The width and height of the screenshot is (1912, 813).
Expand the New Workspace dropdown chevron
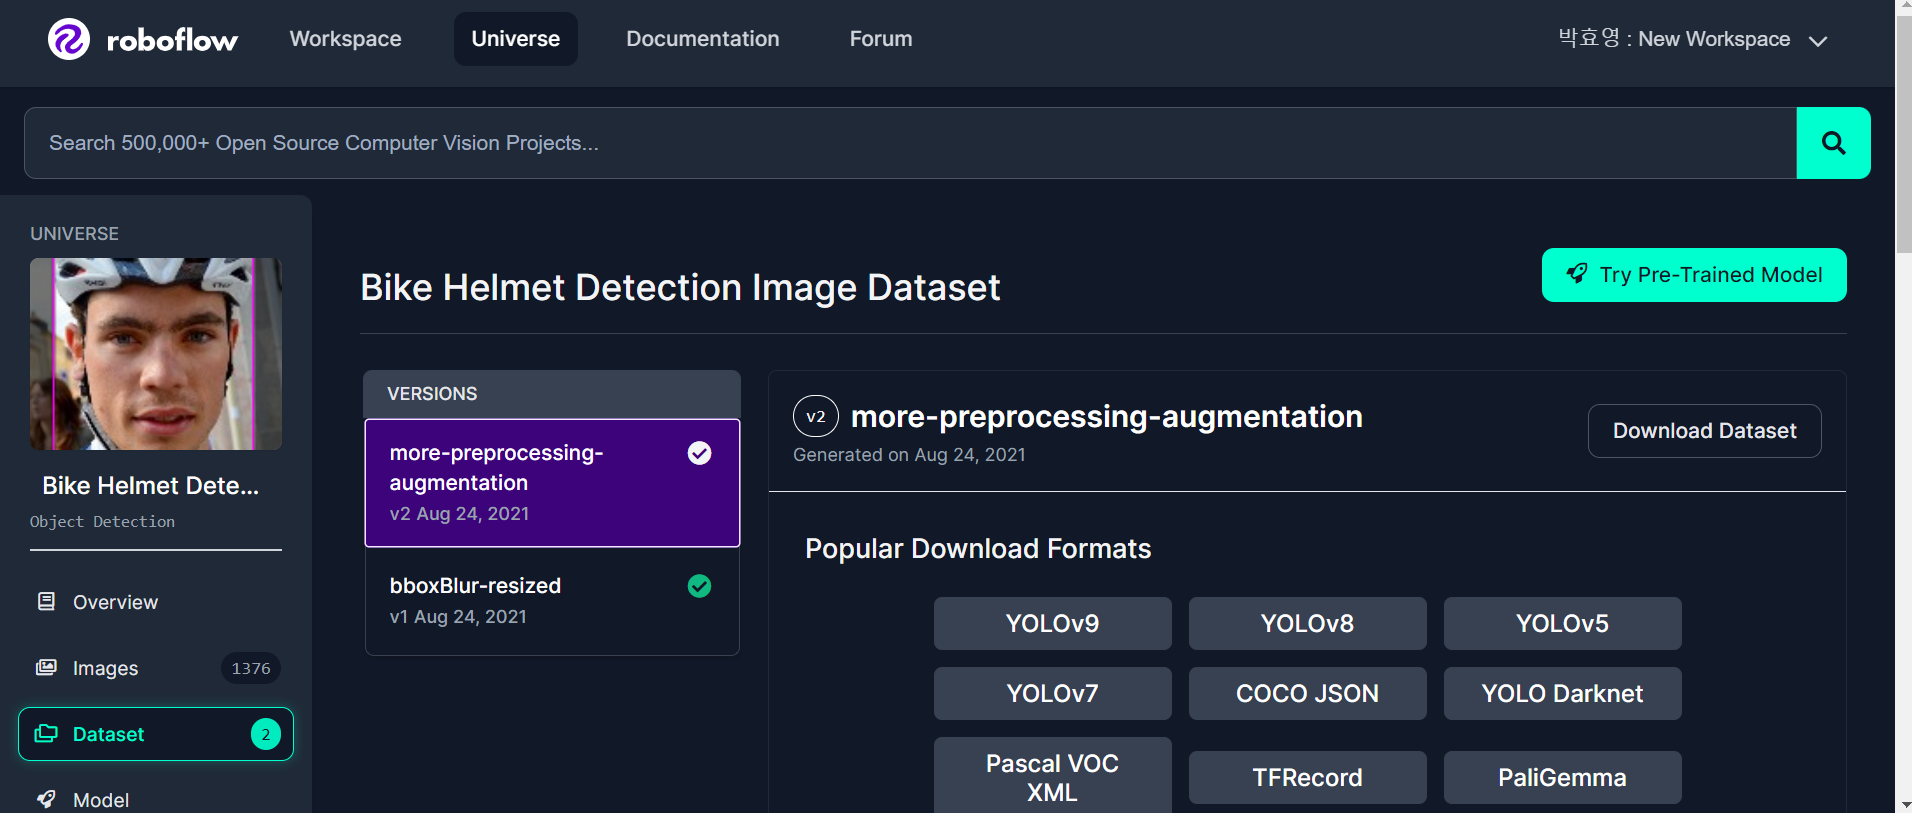point(1818,41)
